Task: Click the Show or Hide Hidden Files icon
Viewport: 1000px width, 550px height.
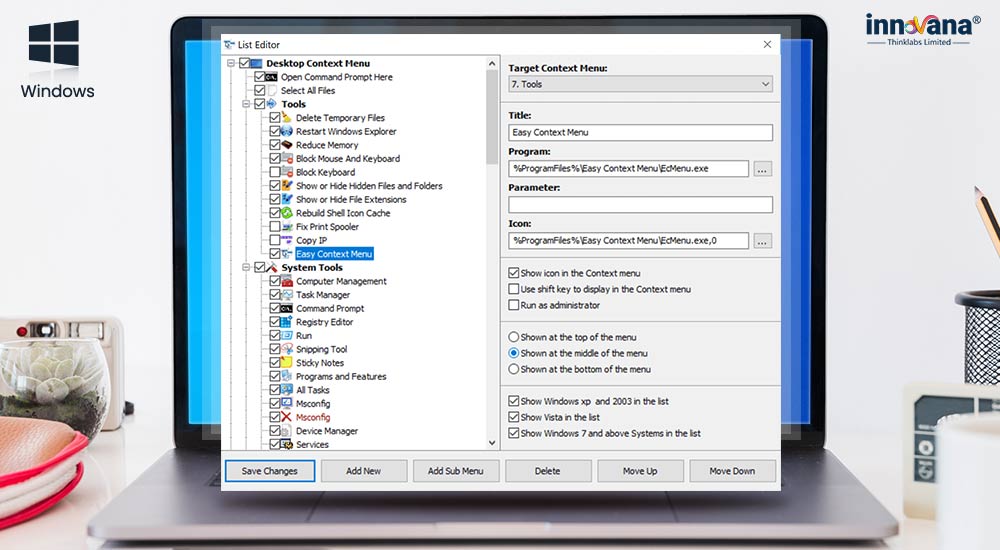Action: tap(287, 186)
